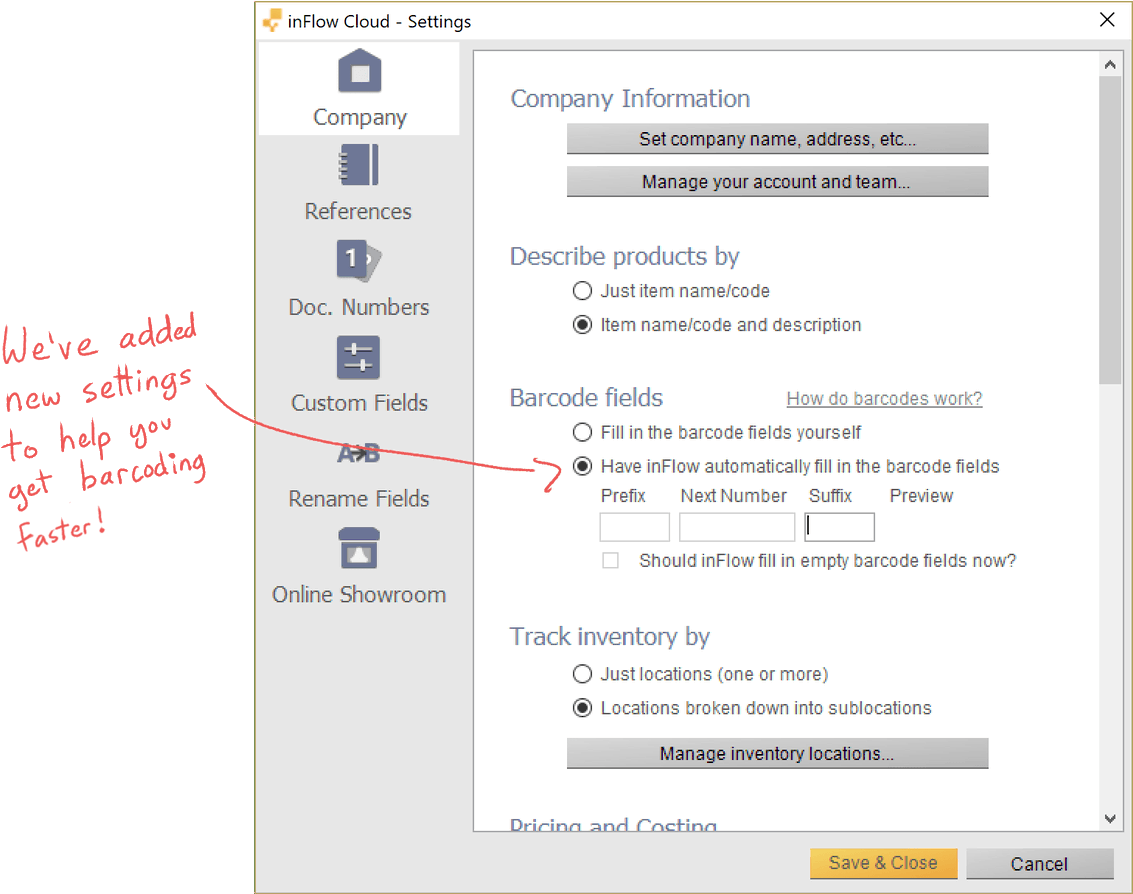
Task: Click the Cancel button
Action: [x=1040, y=864]
